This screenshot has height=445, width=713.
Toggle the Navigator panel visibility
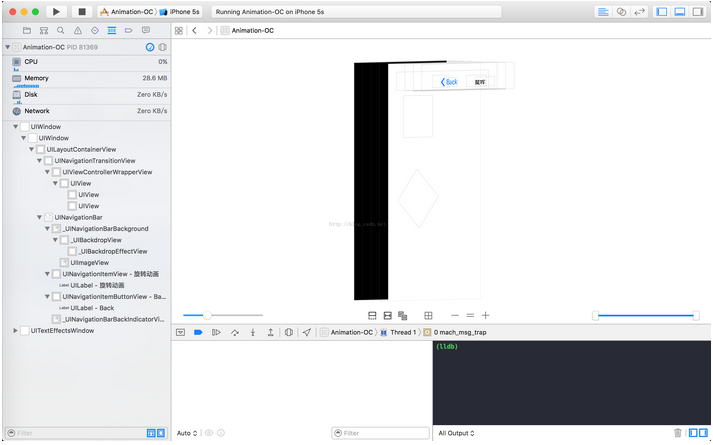pyautogui.click(x=661, y=11)
